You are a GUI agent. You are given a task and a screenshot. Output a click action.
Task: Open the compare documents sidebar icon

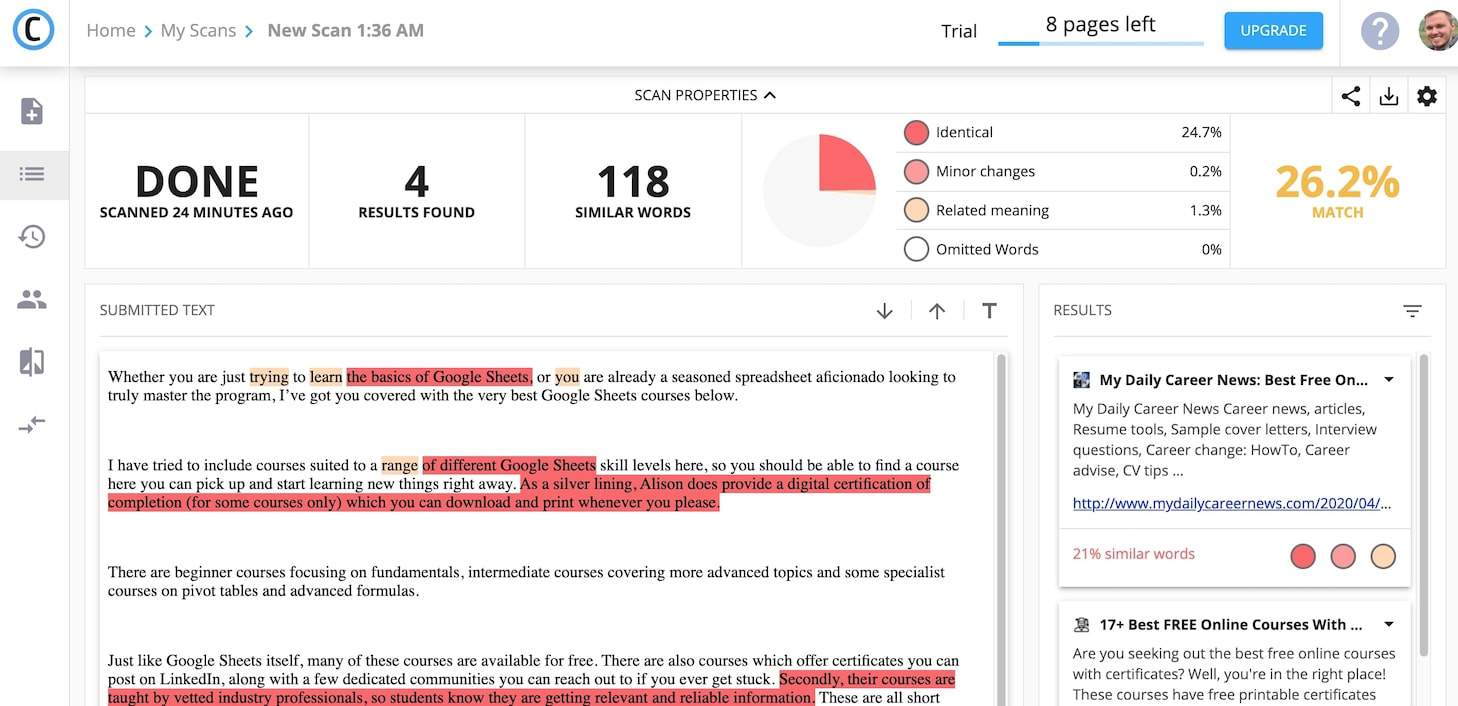coord(32,362)
